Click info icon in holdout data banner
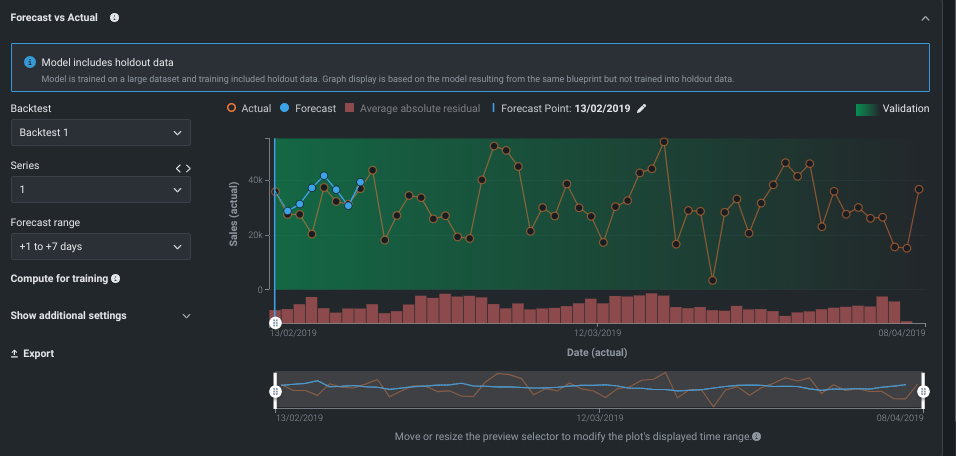The image size is (956, 456). (x=28, y=62)
